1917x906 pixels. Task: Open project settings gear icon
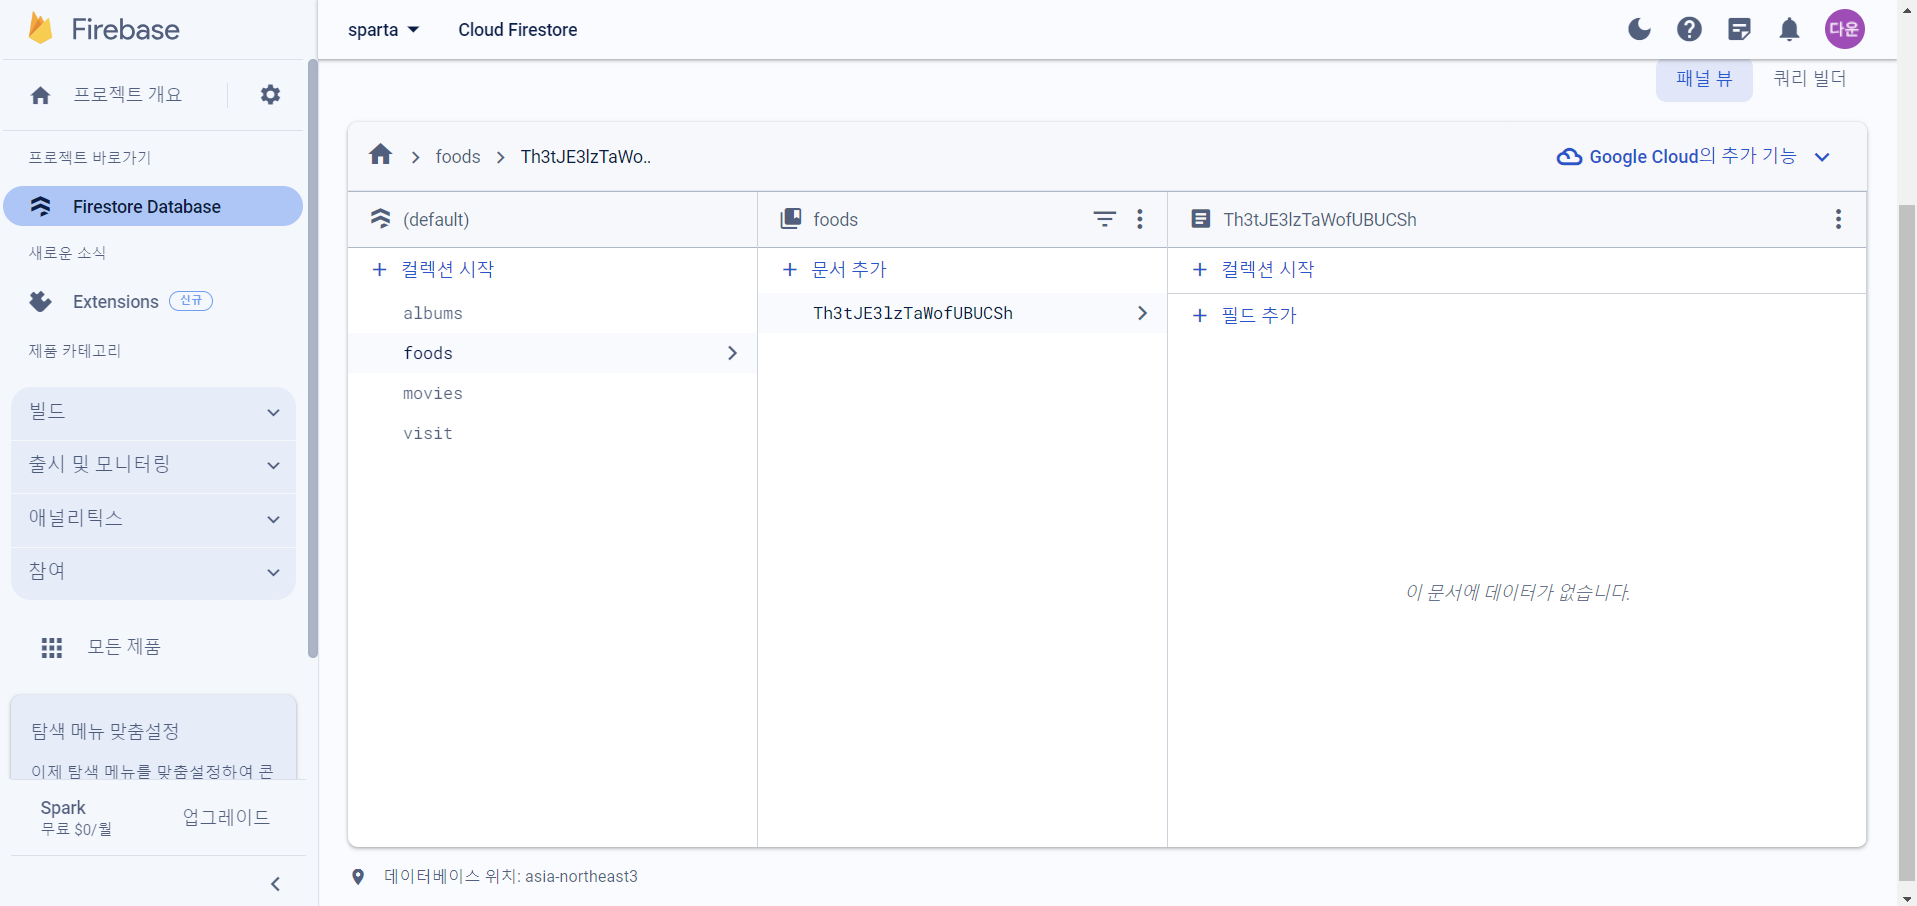[x=270, y=94]
